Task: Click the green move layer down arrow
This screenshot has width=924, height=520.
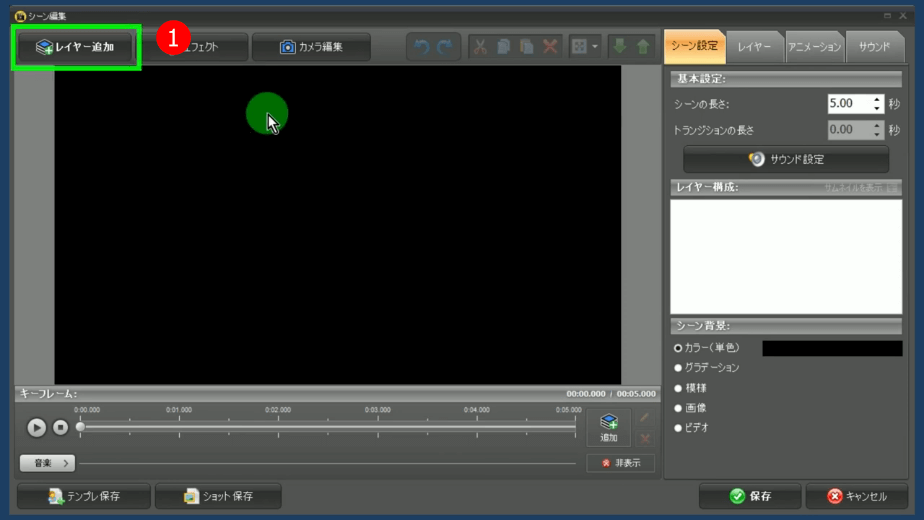Action: 619,47
